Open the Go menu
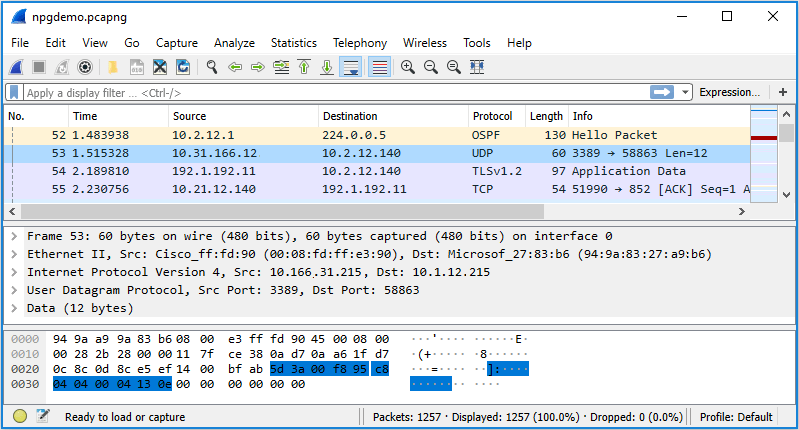The width and height of the screenshot is (799, 430). click(x=131, y=43)
